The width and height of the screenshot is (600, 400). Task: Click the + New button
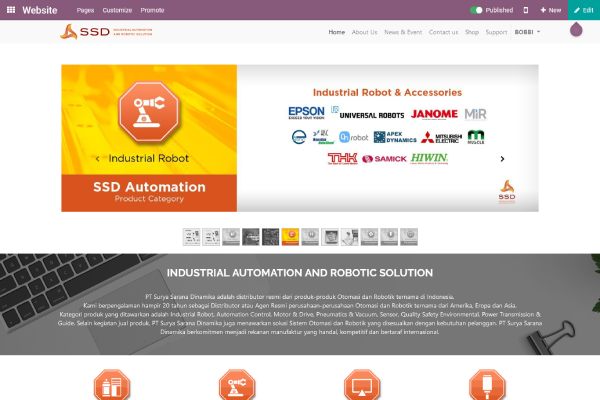pos(551,9)
